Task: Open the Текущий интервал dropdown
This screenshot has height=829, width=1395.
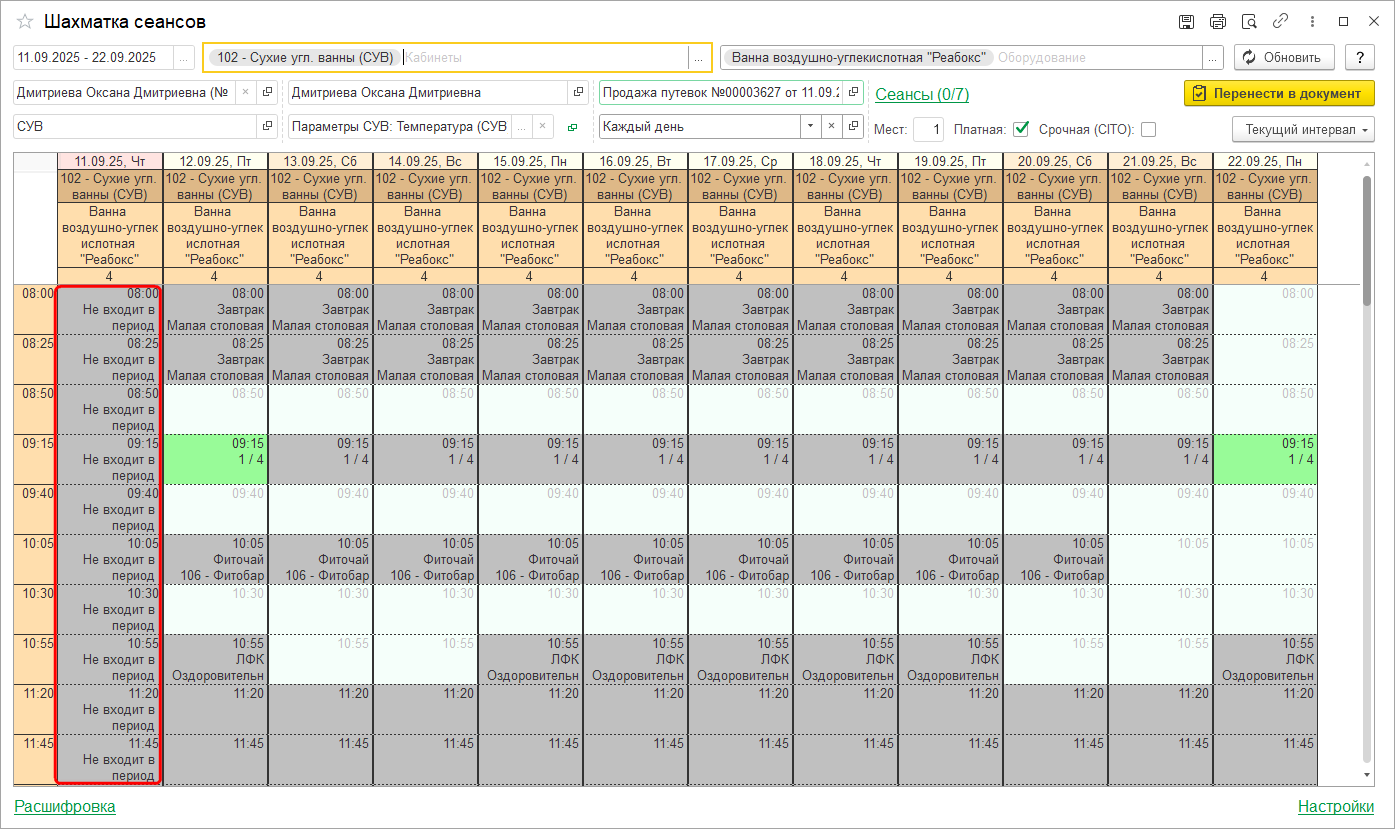Action: [x=1303, y=129]
